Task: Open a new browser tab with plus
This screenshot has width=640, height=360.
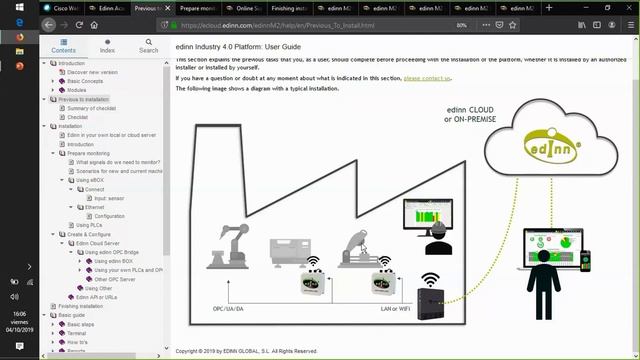Action: pyautogui.click(x=549, y=8)
